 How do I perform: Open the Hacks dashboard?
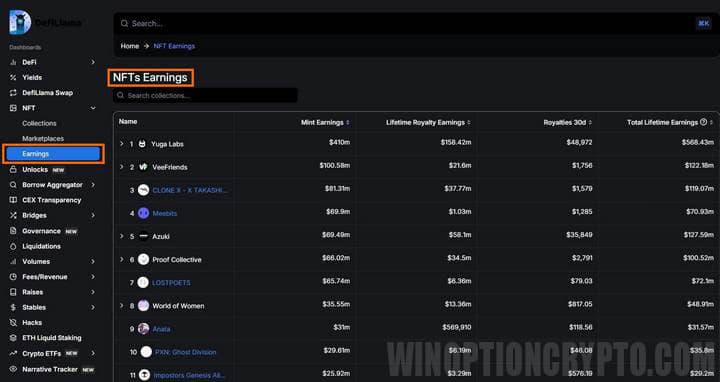pyautogui.click(x=32, y=323)
